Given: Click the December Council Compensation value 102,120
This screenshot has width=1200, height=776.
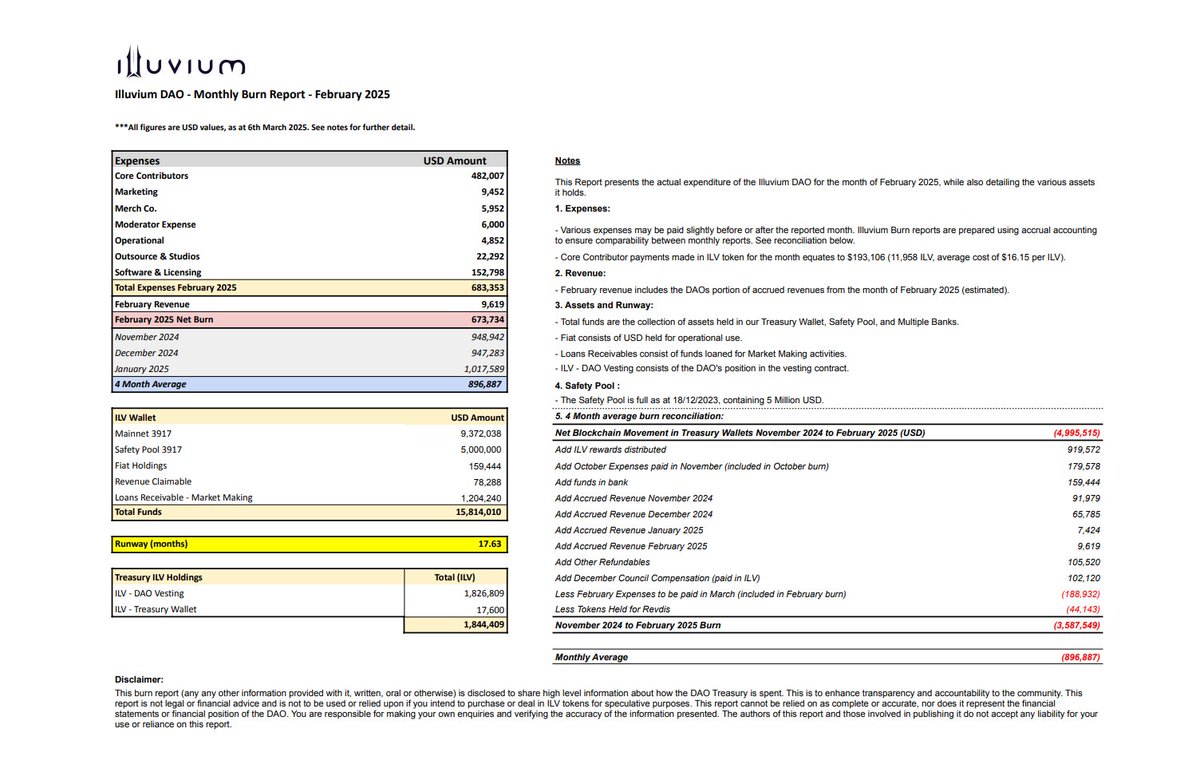Looking at the screenshot, I should coord(1083,578).
